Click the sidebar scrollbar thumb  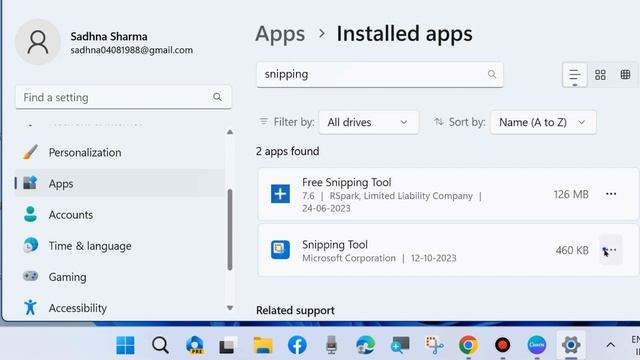click(230, 229)
